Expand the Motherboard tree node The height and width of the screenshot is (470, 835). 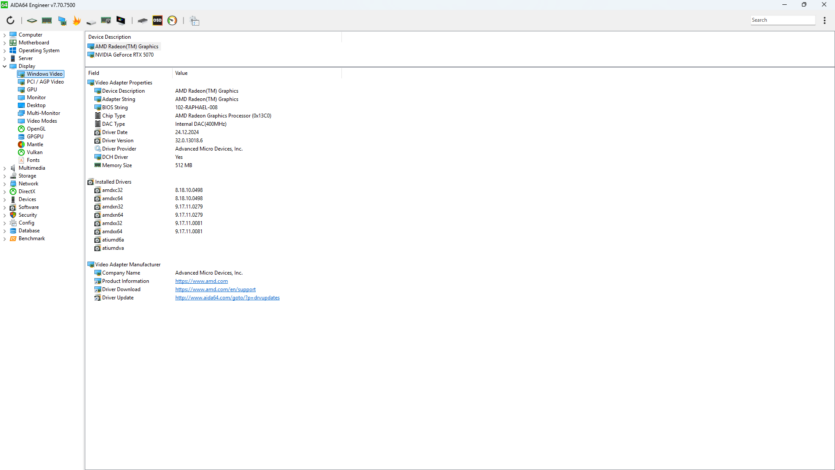(5, 43)
